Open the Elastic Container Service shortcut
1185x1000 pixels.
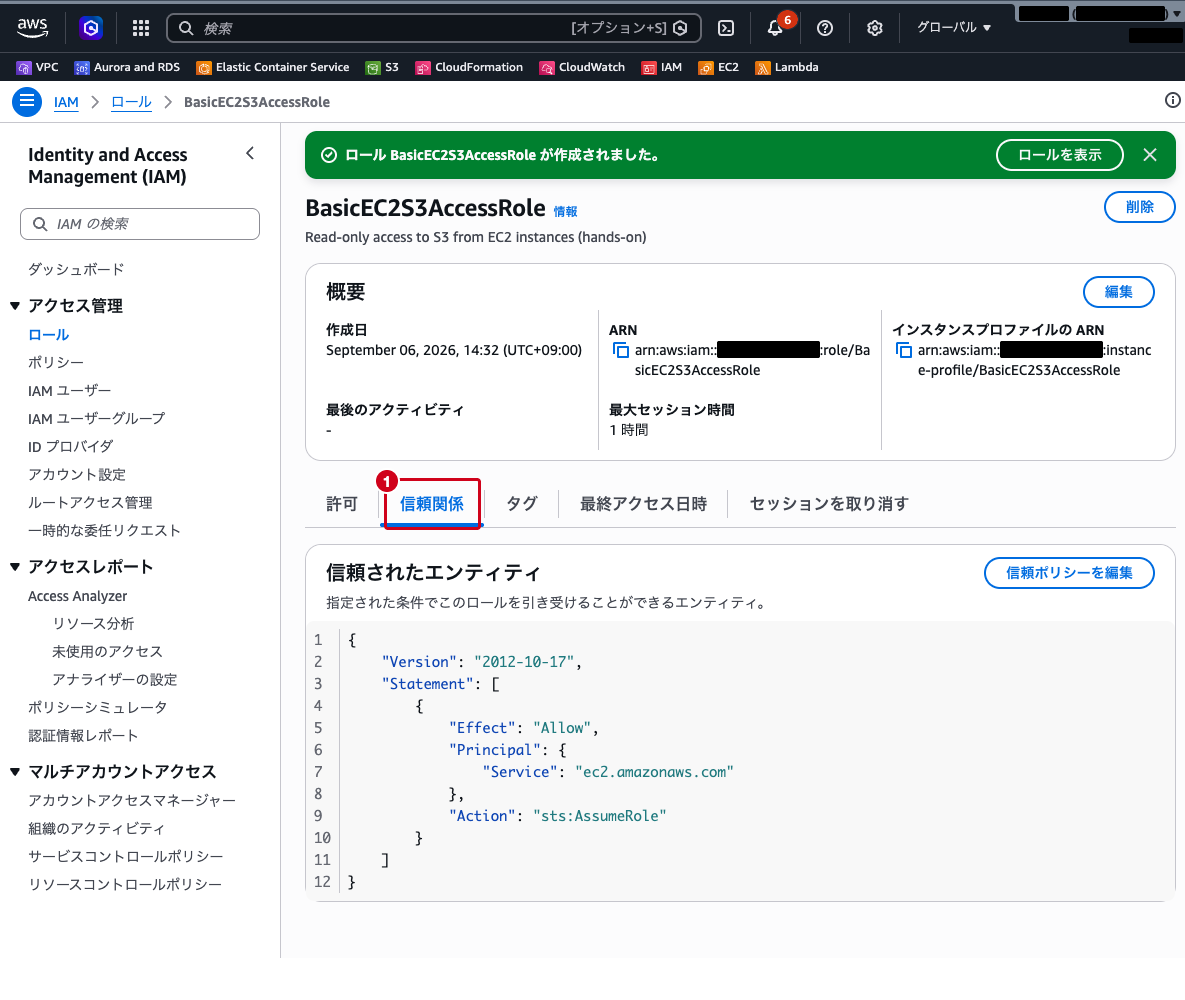[x=273, y=67]
